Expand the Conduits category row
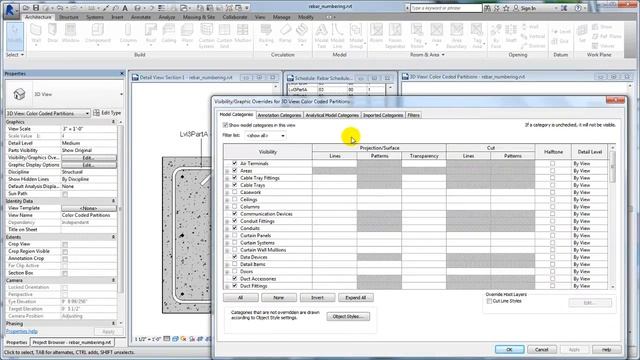Screen dimensions: 640x360 [x=227, y=229]
